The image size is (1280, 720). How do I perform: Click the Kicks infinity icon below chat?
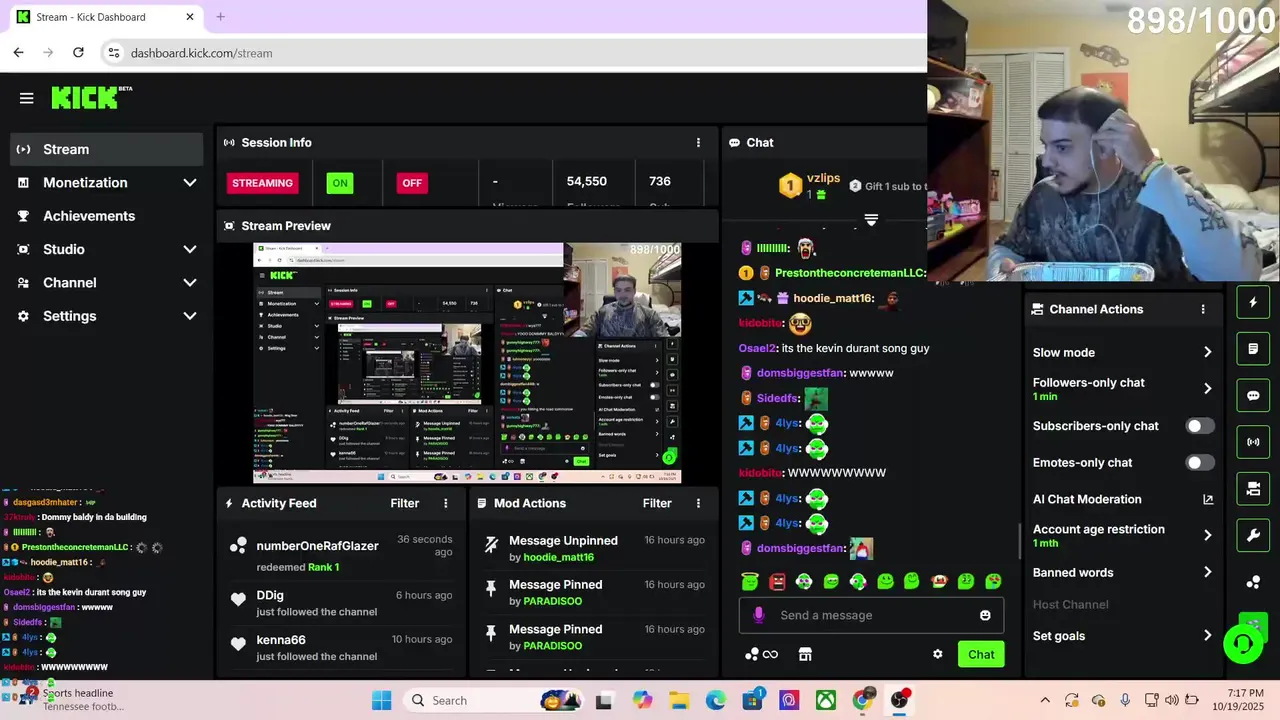click(x=762, y=654)
